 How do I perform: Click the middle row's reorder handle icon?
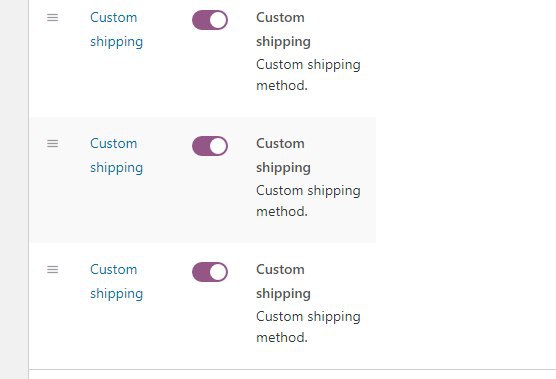52,143
